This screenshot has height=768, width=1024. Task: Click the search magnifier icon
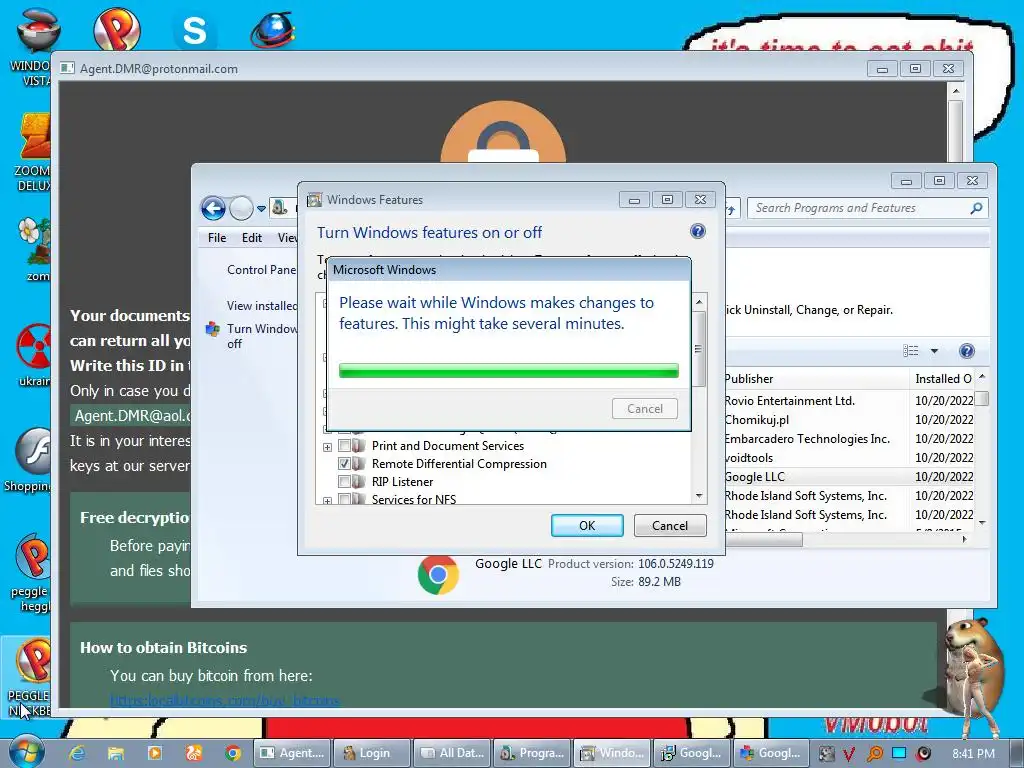976,208
